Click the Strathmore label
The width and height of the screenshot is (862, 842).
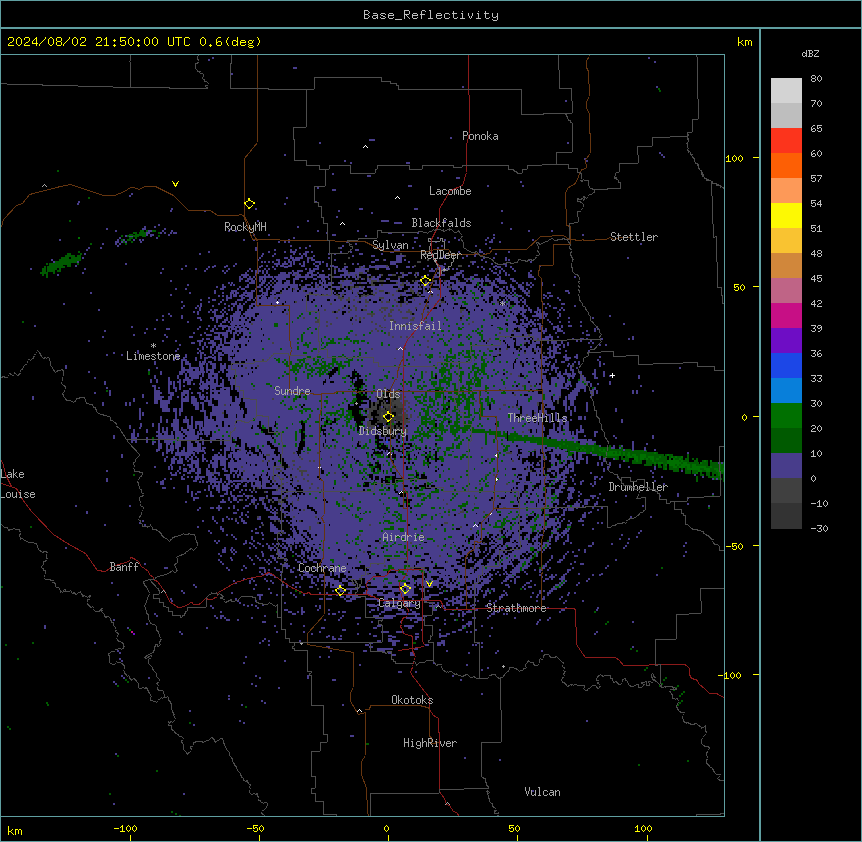[516, 608]
